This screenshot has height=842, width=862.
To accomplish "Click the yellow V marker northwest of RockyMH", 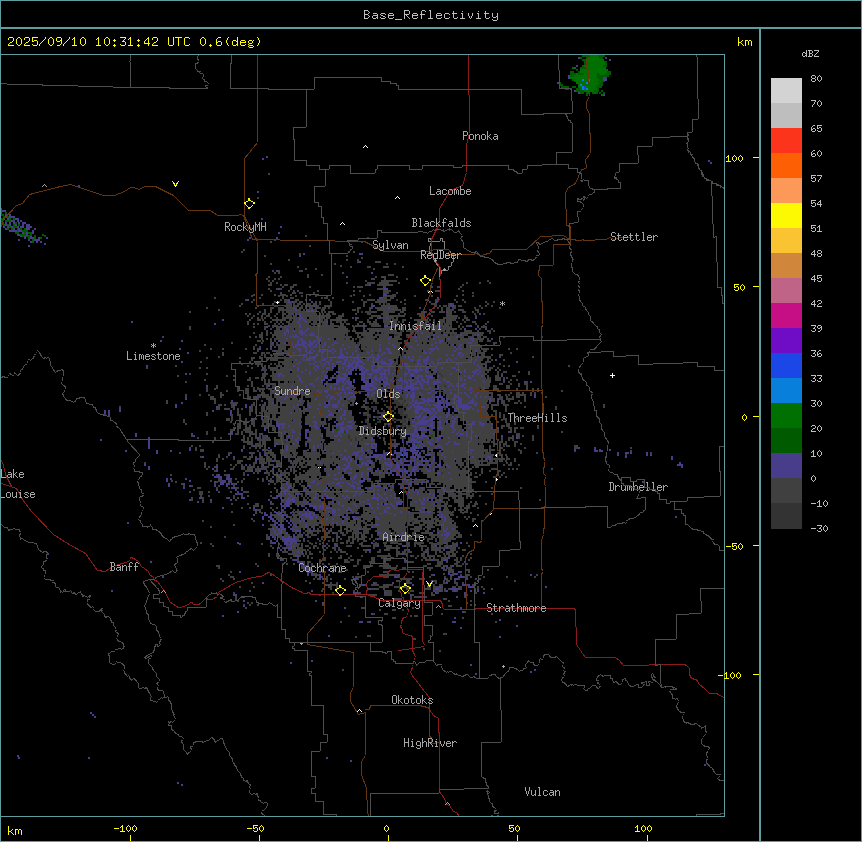I will 175,184.
